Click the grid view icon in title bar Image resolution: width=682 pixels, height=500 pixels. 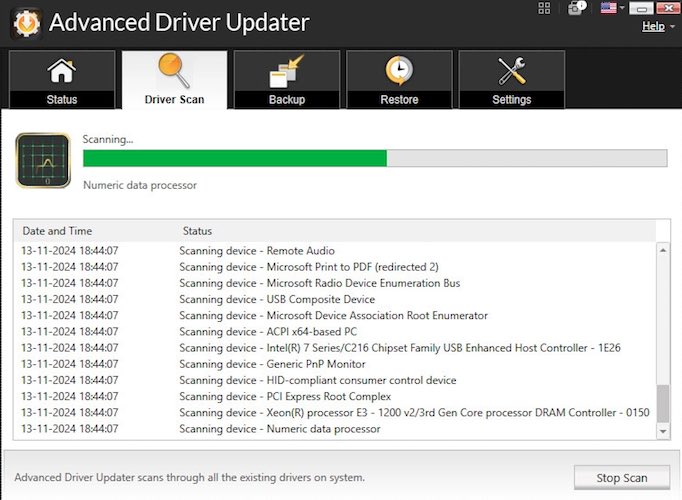pos(544,8)
